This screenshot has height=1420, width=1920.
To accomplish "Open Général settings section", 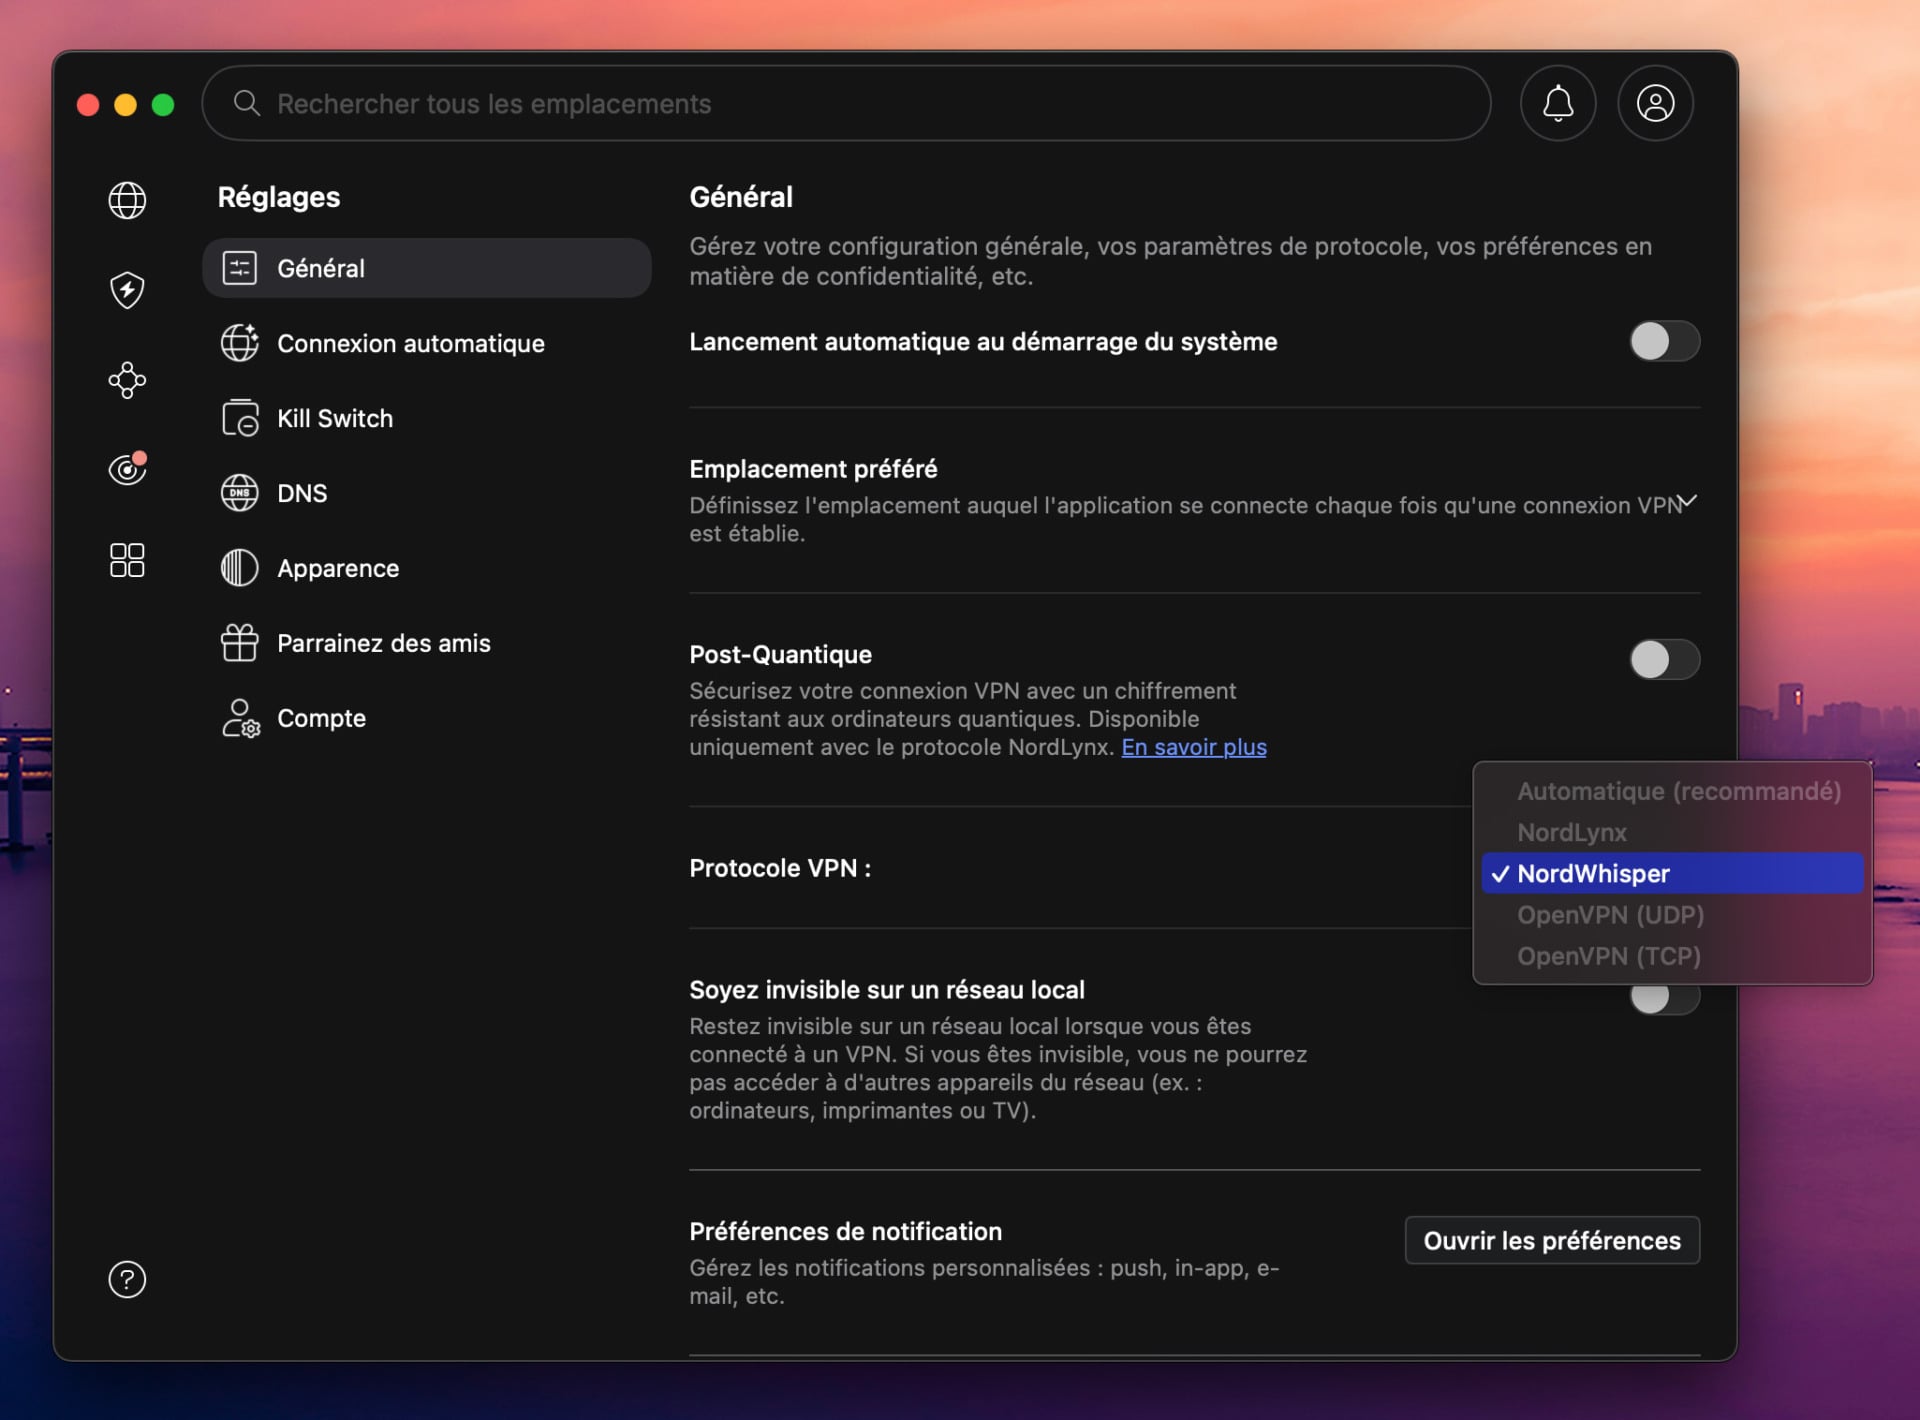I will coord(427,268).
